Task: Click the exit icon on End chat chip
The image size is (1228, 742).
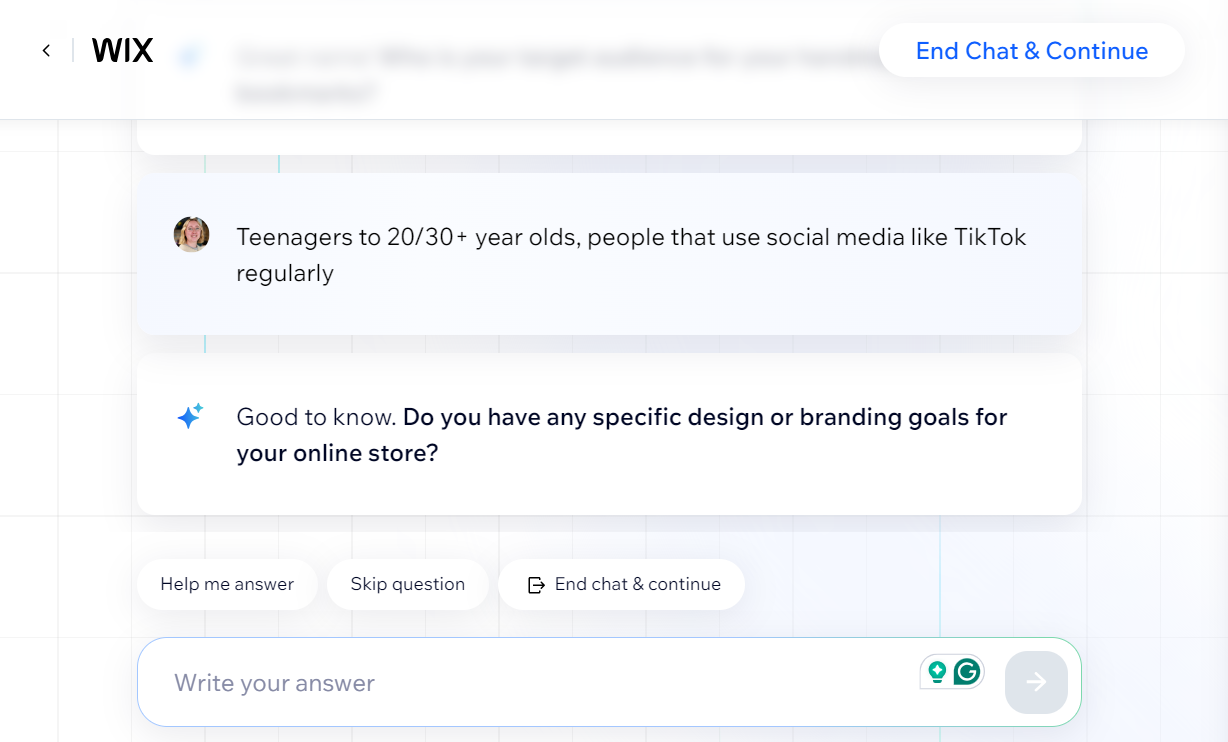Action: [x=536, y=584]
